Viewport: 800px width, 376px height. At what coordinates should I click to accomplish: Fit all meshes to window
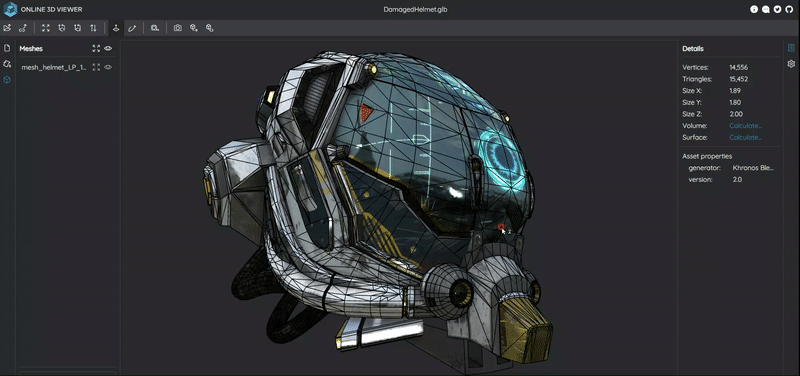click(x=96, y=48)
